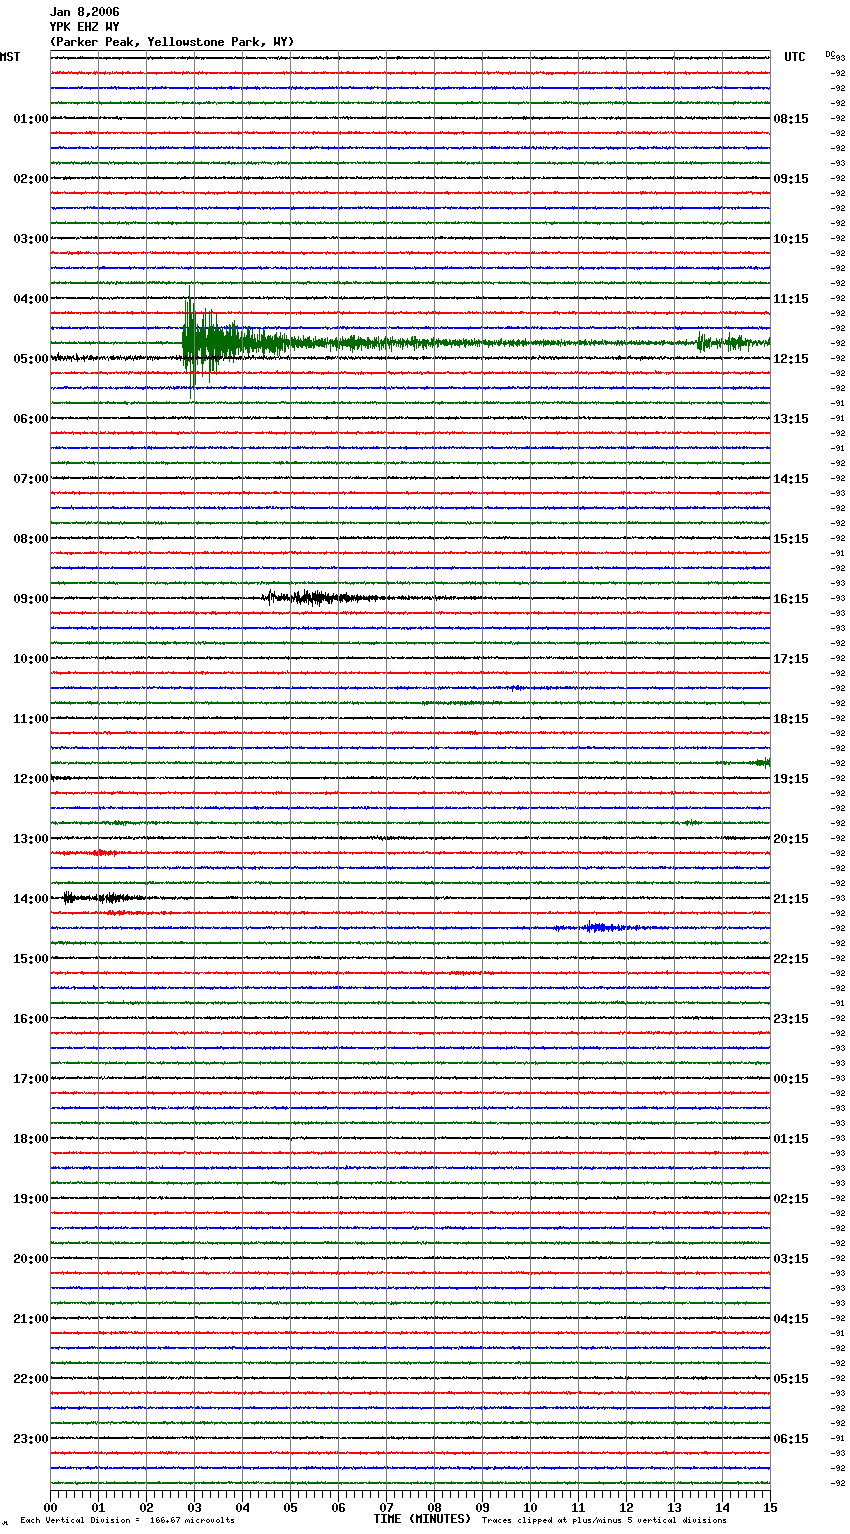The image size is (850, 1534).
Task: Select the '07:00' MST hour label
Action: (31, 479)
